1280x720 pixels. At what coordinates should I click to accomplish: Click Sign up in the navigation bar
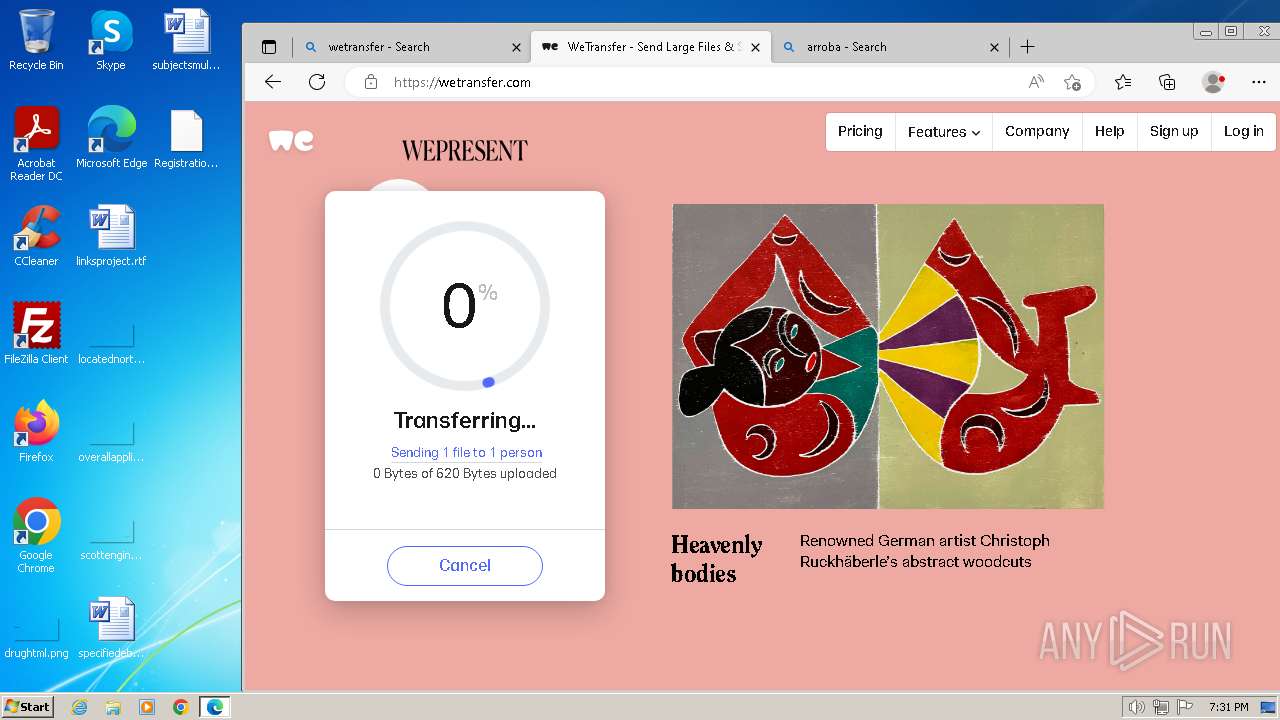tap(1174, 131)
